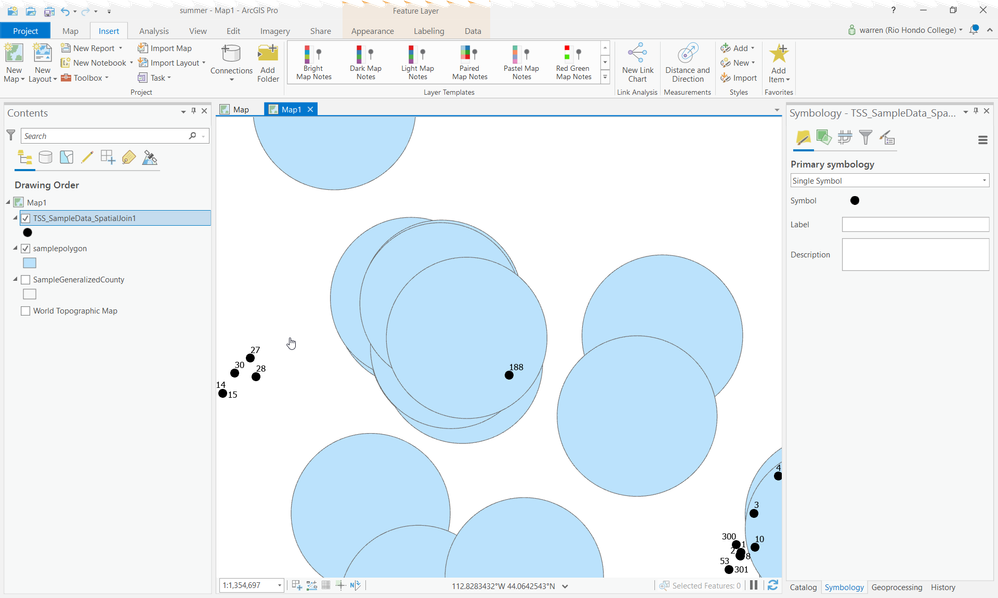Switch to List By Labeling
998x598 pixels.
coord(129,158)
